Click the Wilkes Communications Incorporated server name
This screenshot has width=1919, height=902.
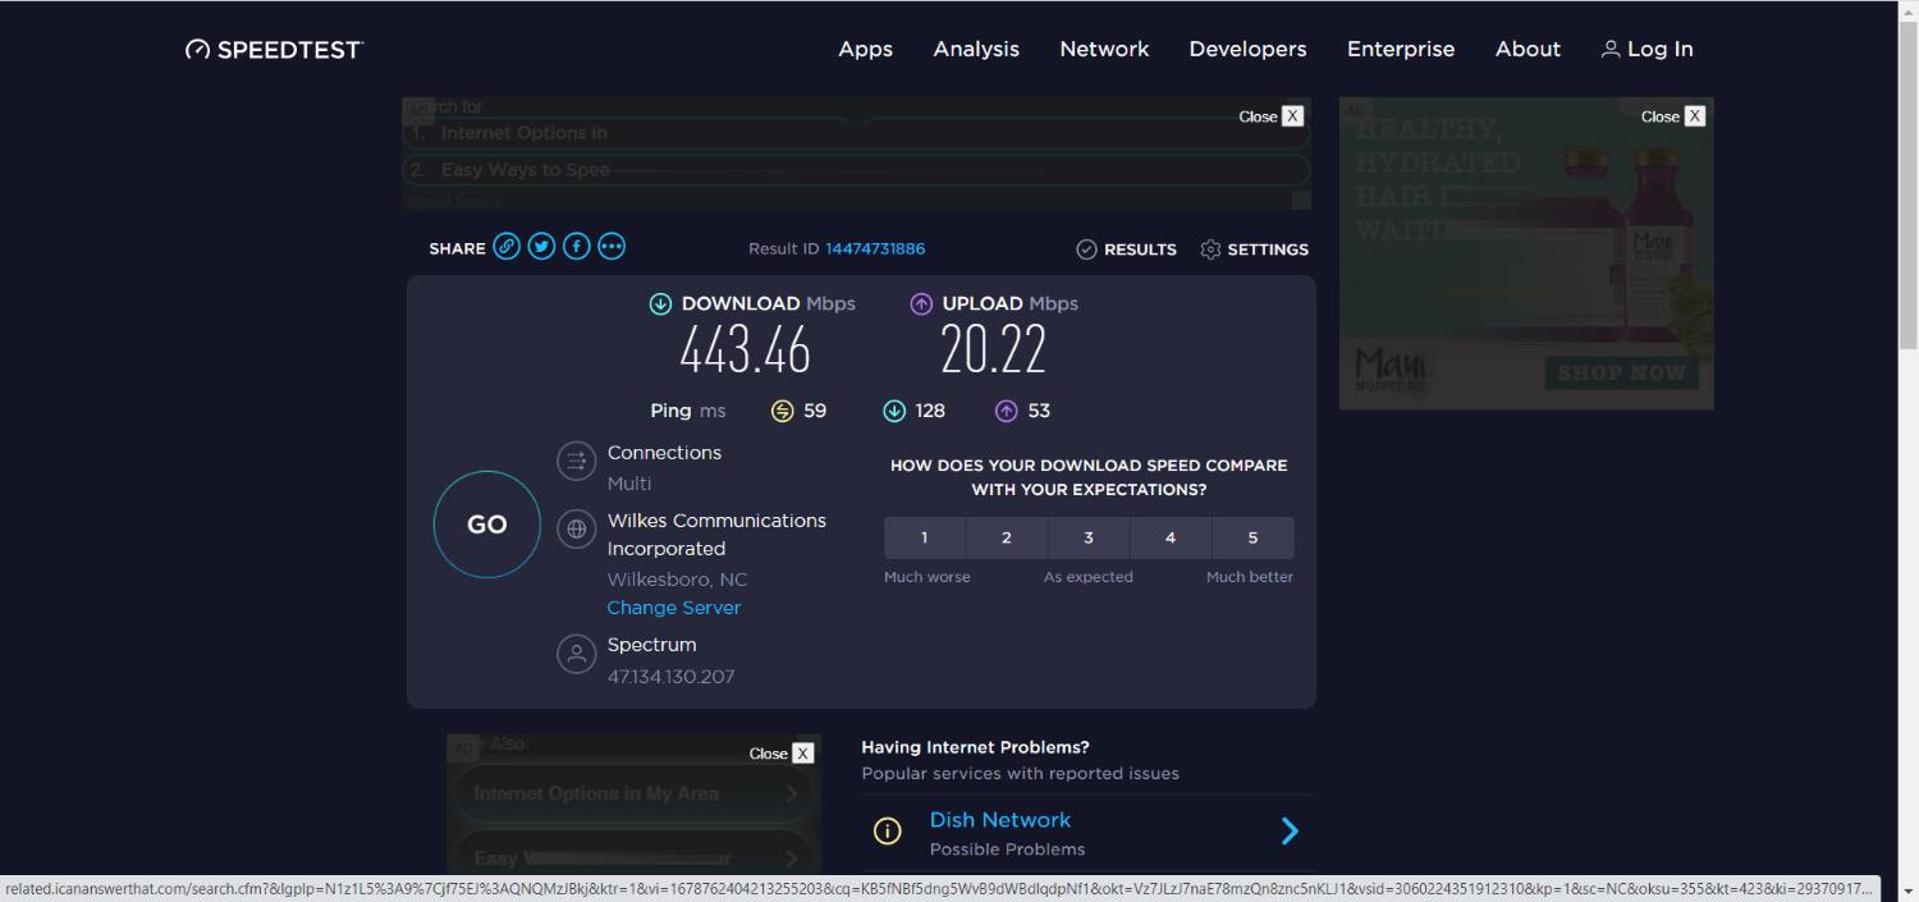[x=717, y=535]
